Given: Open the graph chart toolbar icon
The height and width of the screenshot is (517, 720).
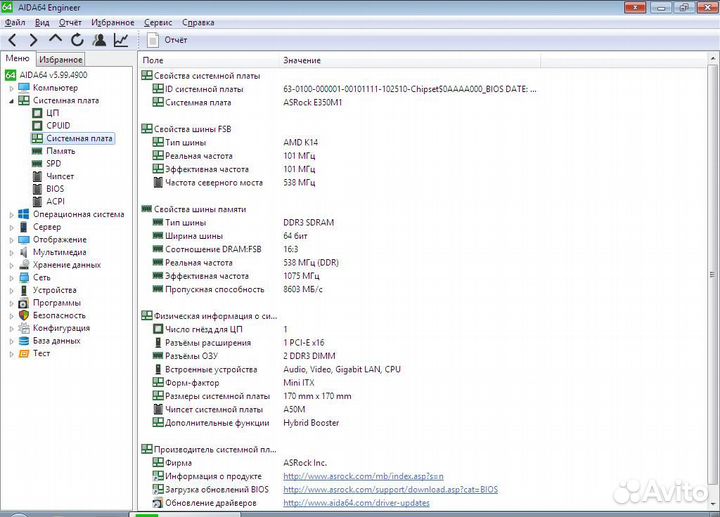Looking at the screenshot, I should (121, 40).
